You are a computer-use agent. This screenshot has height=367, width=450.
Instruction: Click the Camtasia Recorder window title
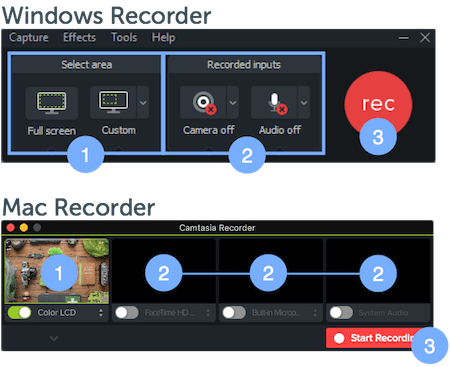pyautogui.click(x=217, y=228)
